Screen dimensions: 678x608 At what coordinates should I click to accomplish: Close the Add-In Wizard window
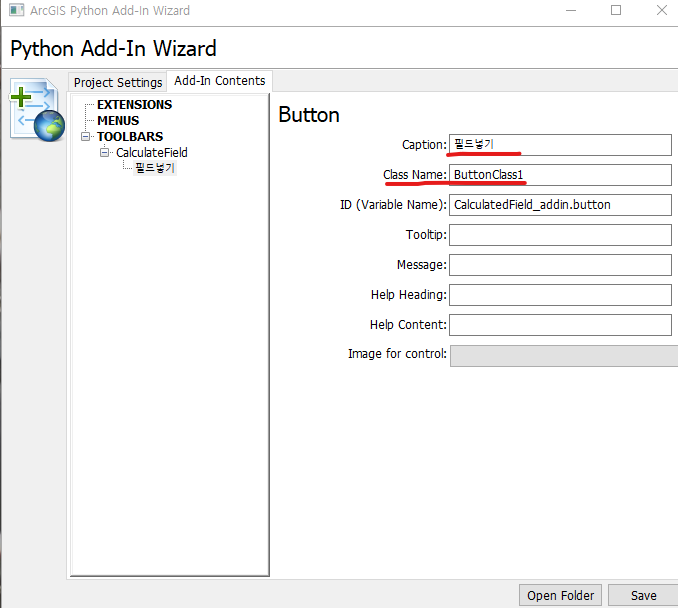[662, 10]
